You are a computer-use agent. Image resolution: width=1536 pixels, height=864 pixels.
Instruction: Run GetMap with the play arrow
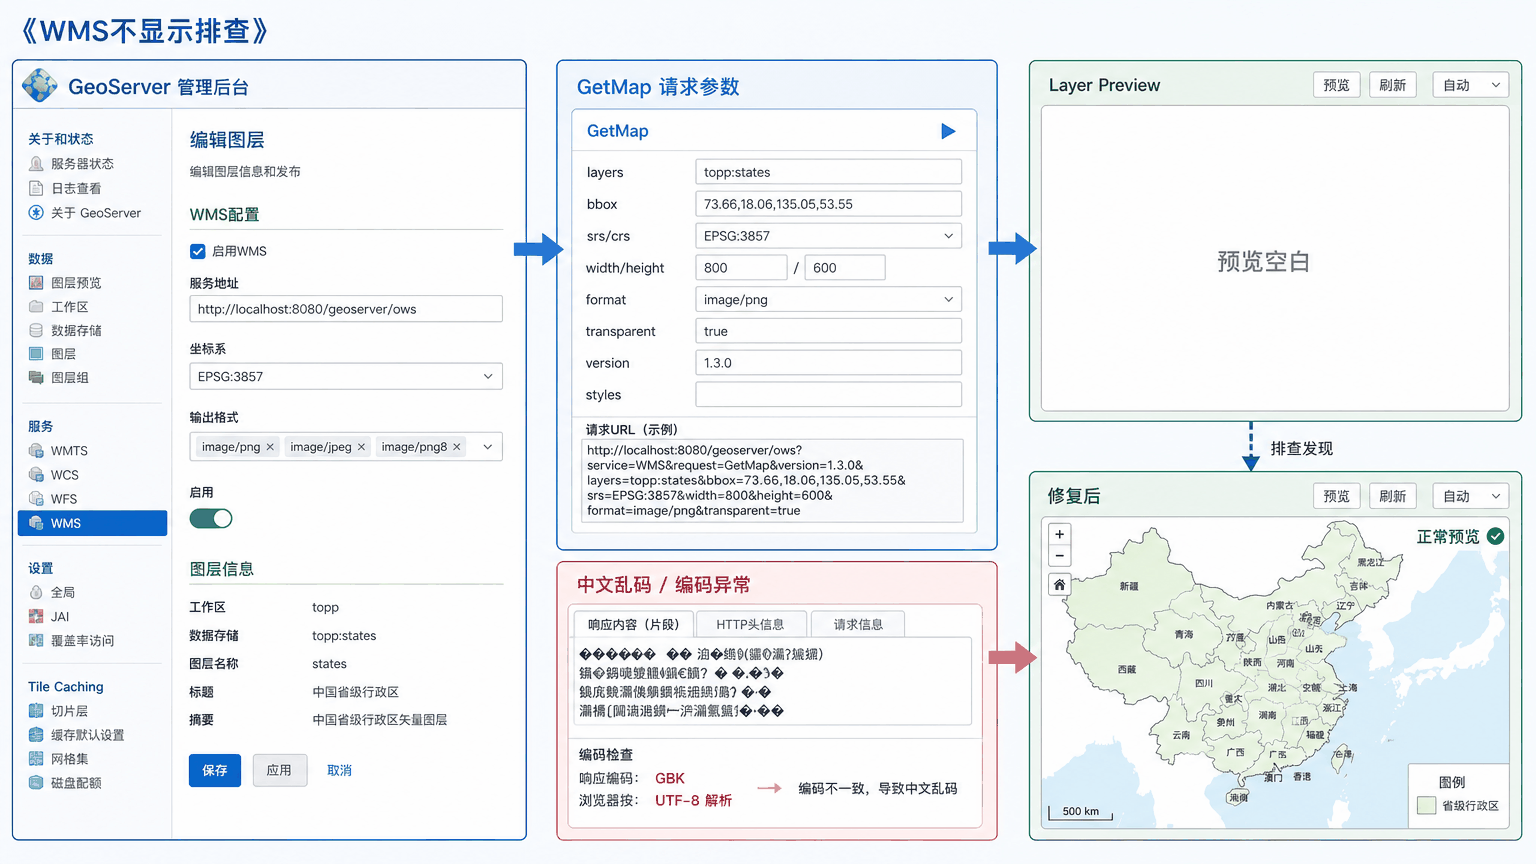(x=948, y=131)
